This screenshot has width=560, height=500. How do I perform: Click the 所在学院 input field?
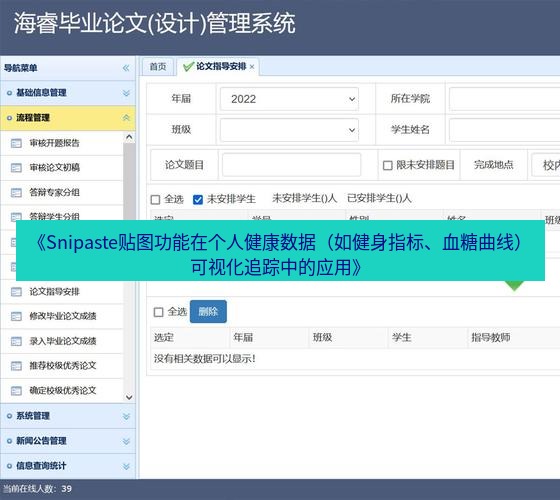[505, 99]
